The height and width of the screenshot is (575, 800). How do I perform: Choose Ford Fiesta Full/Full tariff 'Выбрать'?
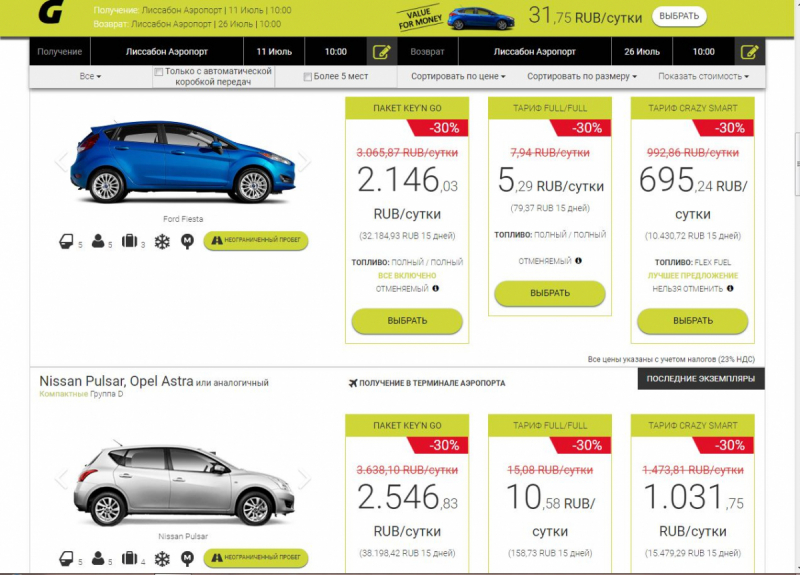(x=549, y=293)
